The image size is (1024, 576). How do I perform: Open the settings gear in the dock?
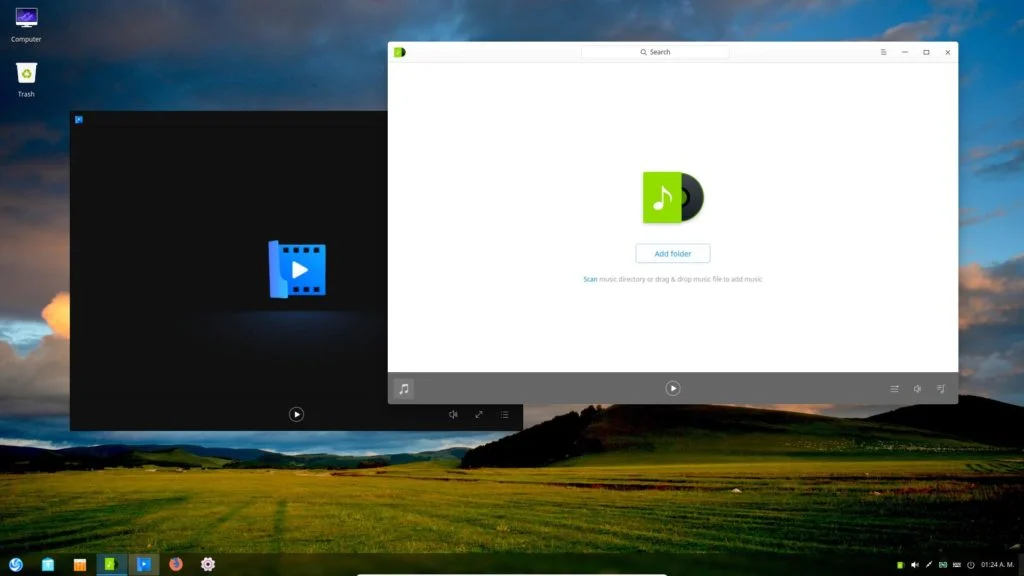[x=208, y=564]
